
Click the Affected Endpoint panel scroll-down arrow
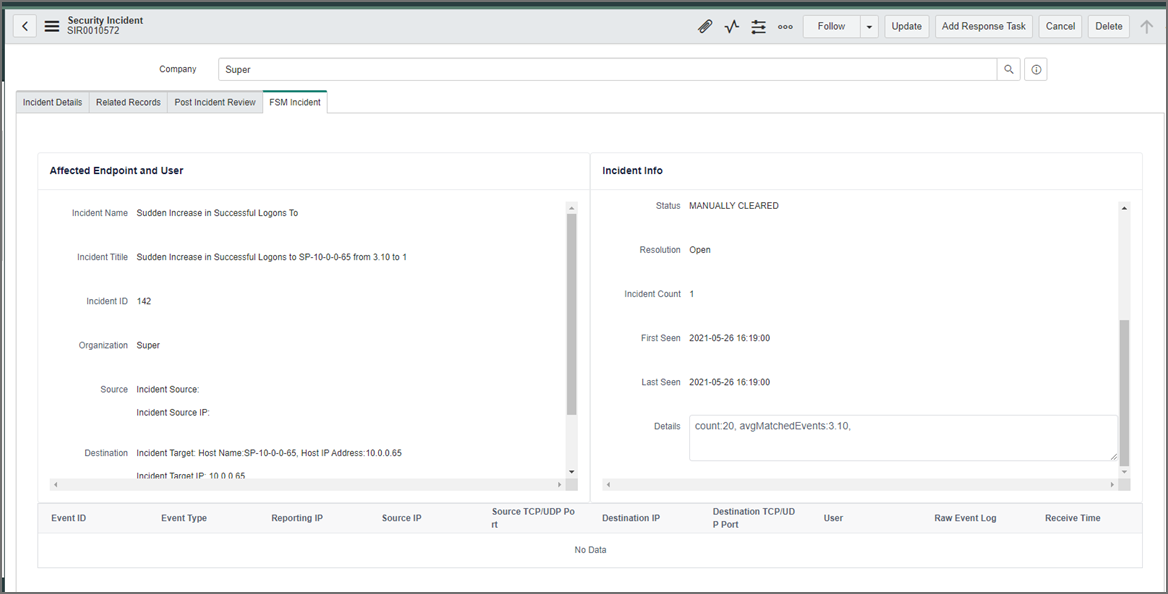tap(571, 472)
